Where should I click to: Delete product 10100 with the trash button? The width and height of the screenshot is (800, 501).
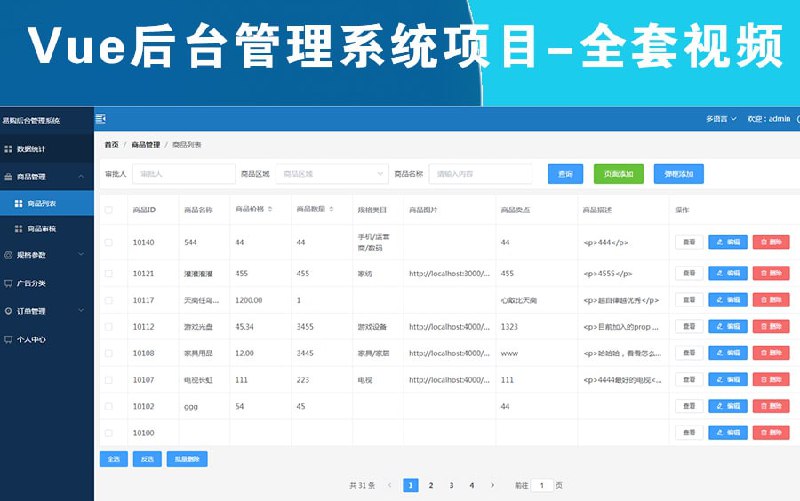(x=771, y=432)
